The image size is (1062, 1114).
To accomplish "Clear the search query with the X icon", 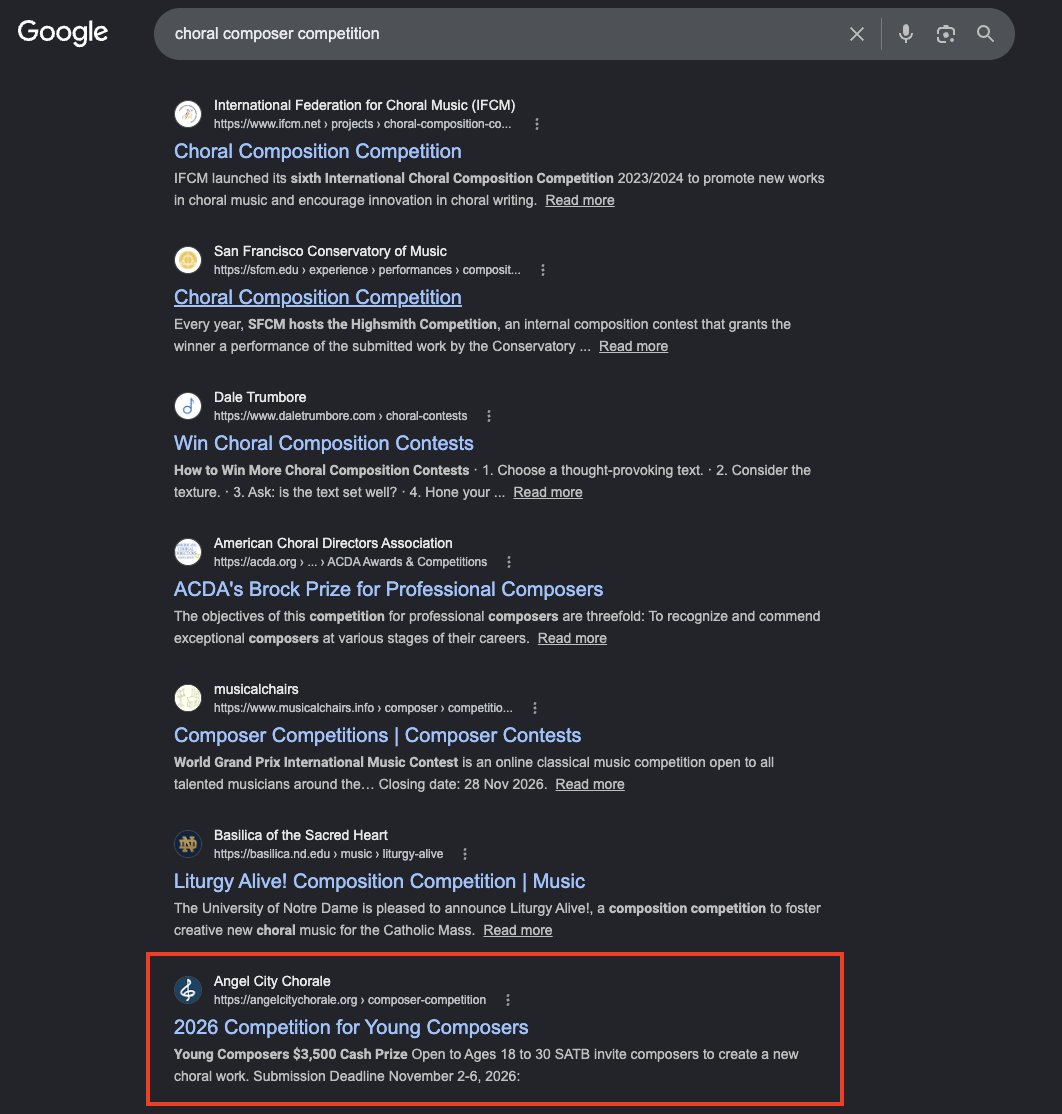I will click(x=857, y=34).
